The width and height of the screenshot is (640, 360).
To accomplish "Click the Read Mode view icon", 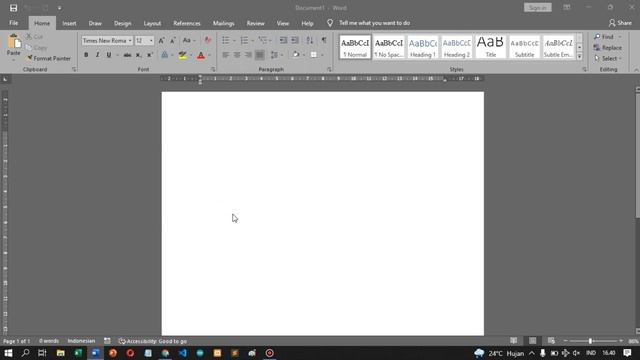I will (x=513, y=341).
